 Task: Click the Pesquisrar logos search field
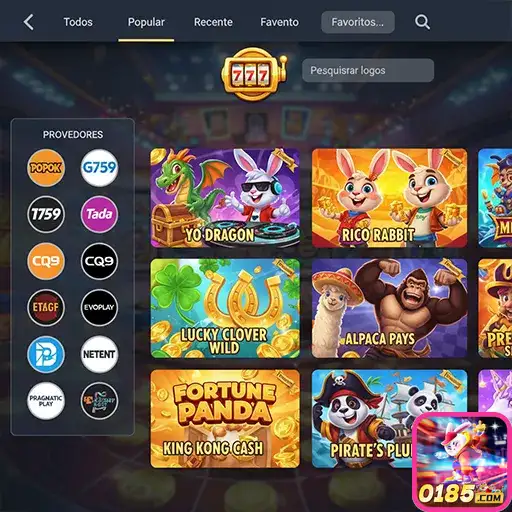[368, 70]
